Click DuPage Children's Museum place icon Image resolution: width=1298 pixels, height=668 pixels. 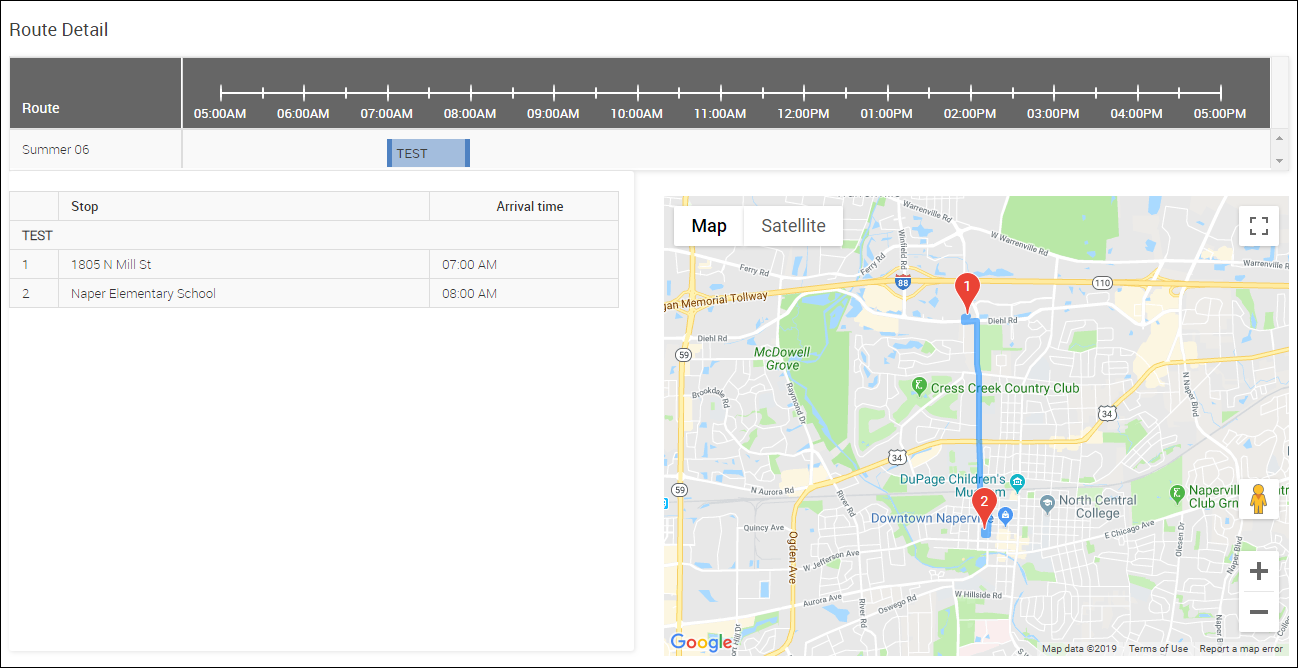pyautogui.click(x=1017, y=482)
